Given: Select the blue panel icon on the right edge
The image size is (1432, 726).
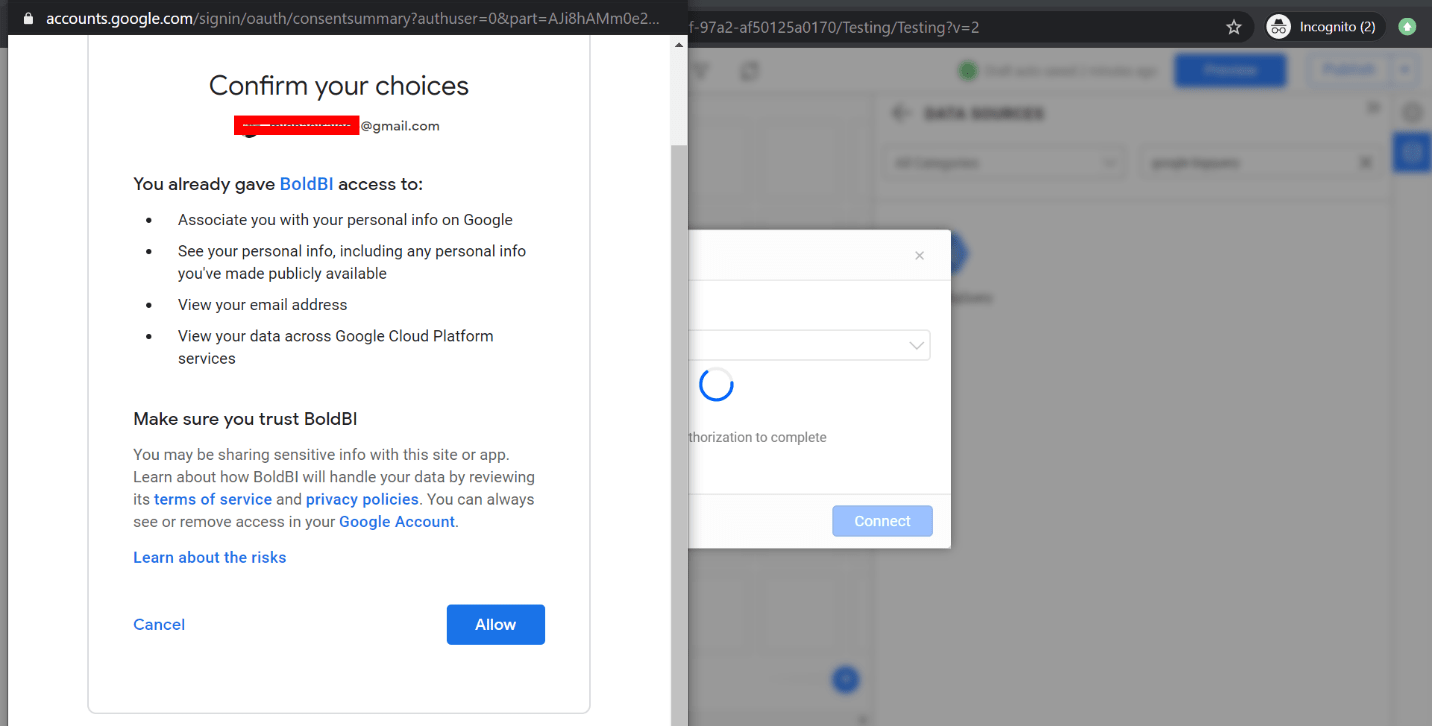Looking at the screenshot, I should click(x=1412, y=152).
